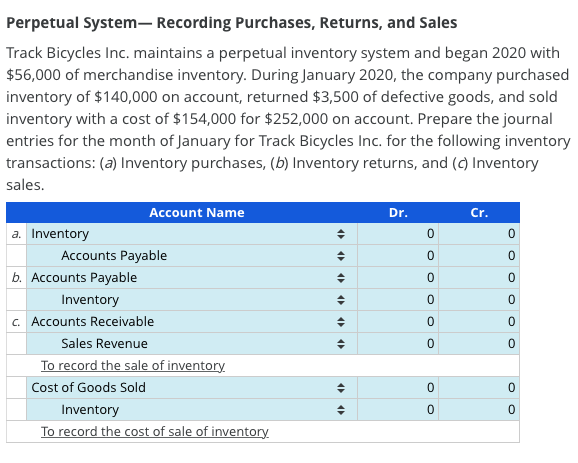Click the Dr. field for Inventory below Cost of Goods Sold
Screen dimensions: 578x463
(398, 410)
